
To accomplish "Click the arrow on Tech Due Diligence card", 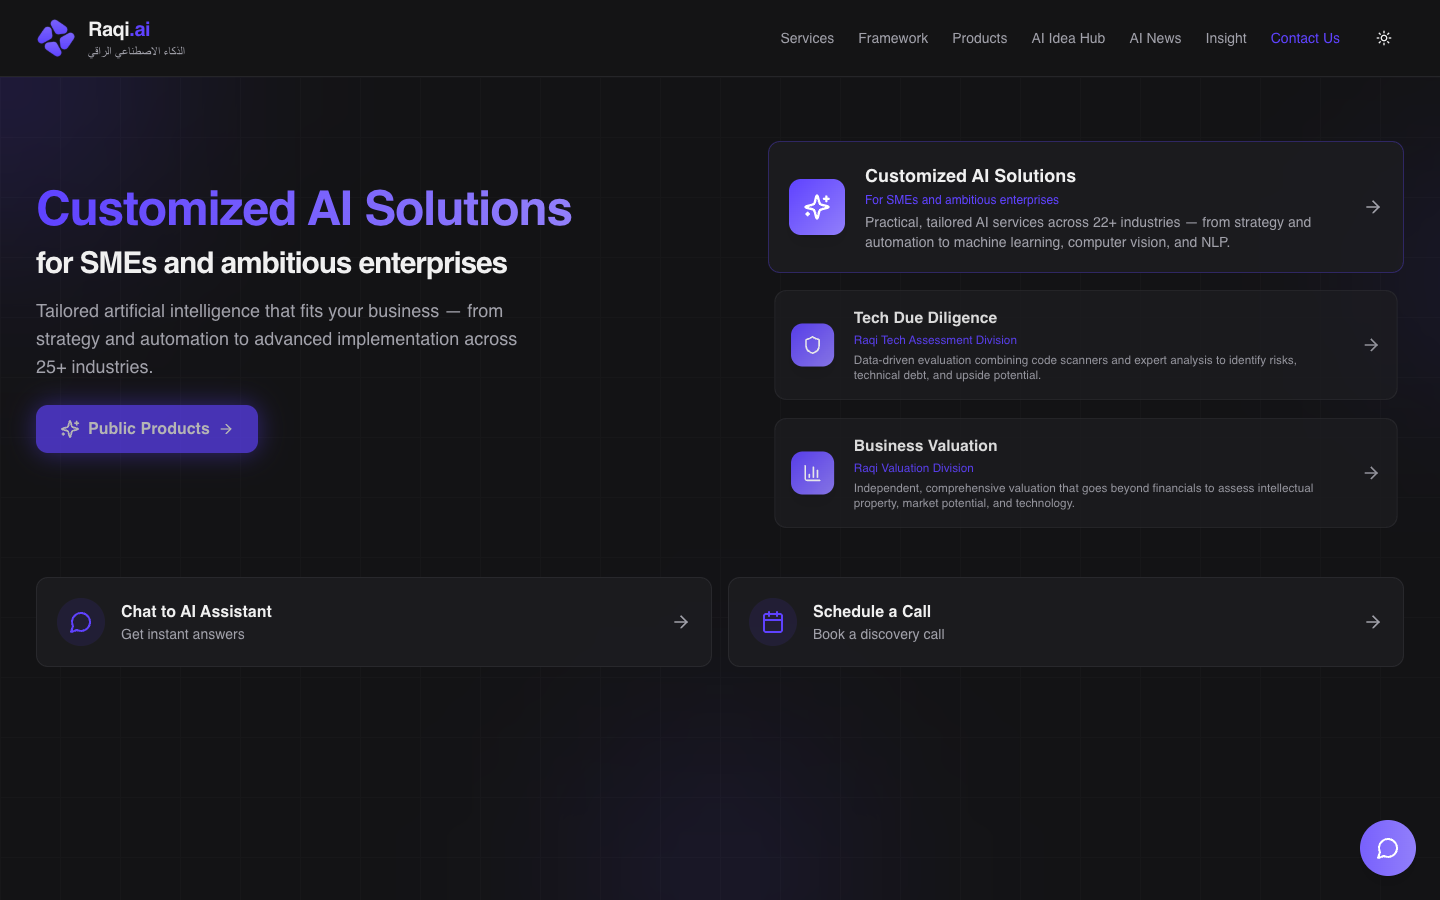I will click(1371, 345).
